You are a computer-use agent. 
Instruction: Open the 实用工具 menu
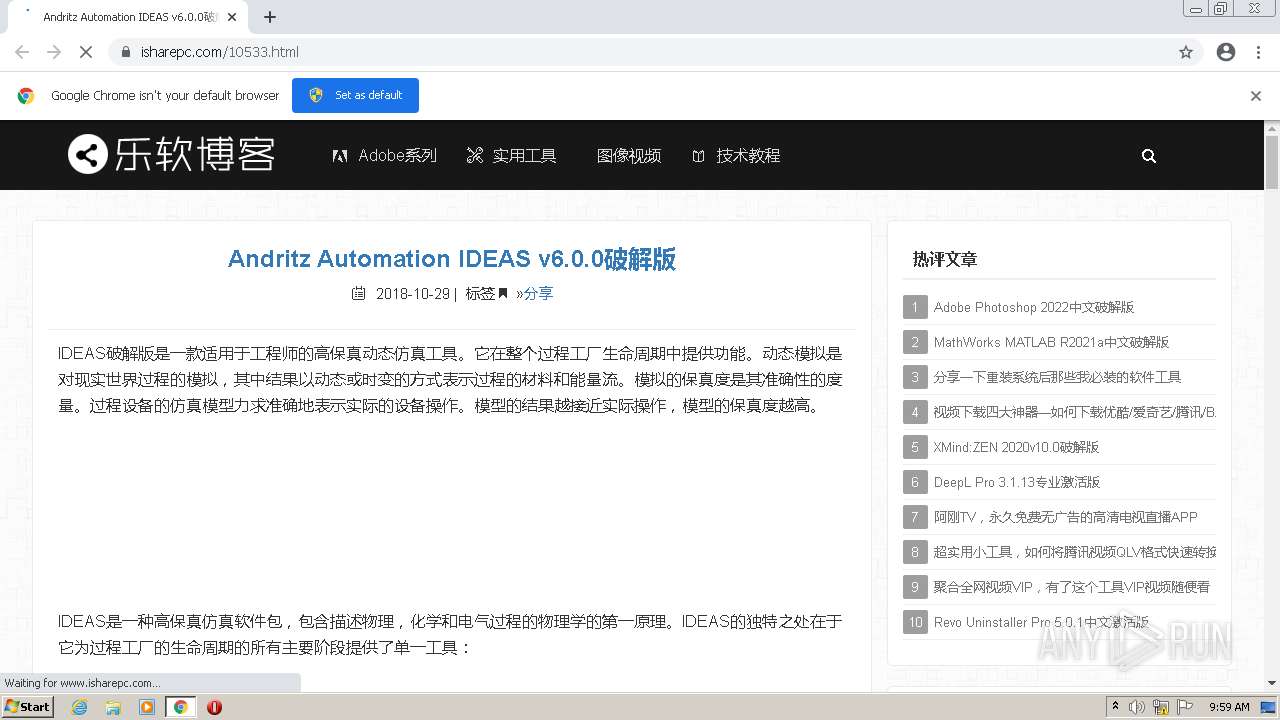[x=511, y=156]
